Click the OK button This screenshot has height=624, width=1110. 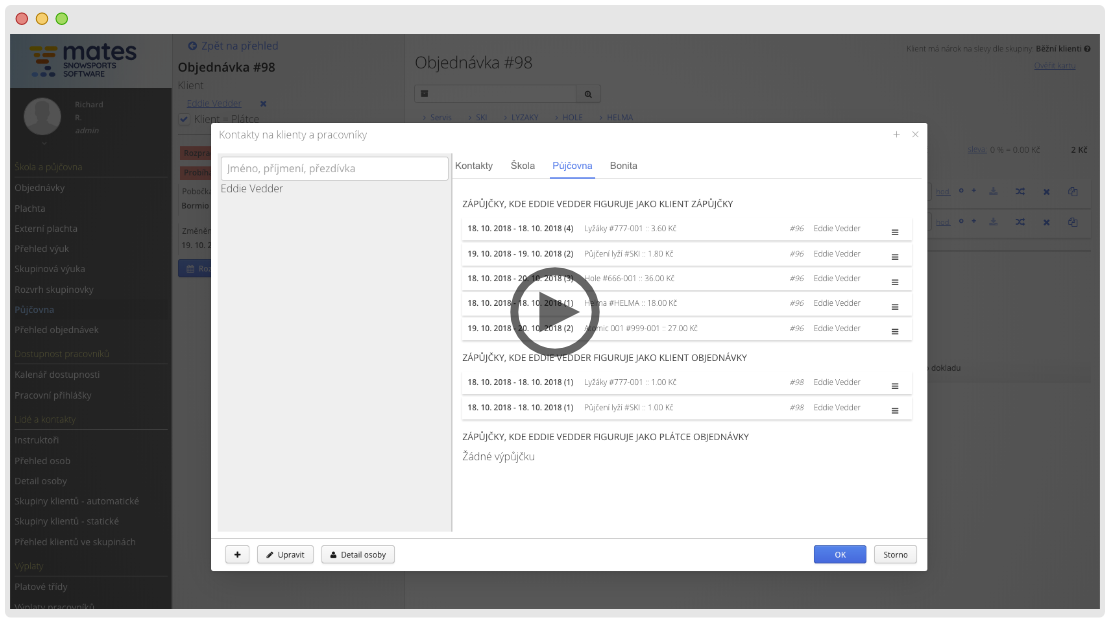pyautogui.click(x=840, y=555)
